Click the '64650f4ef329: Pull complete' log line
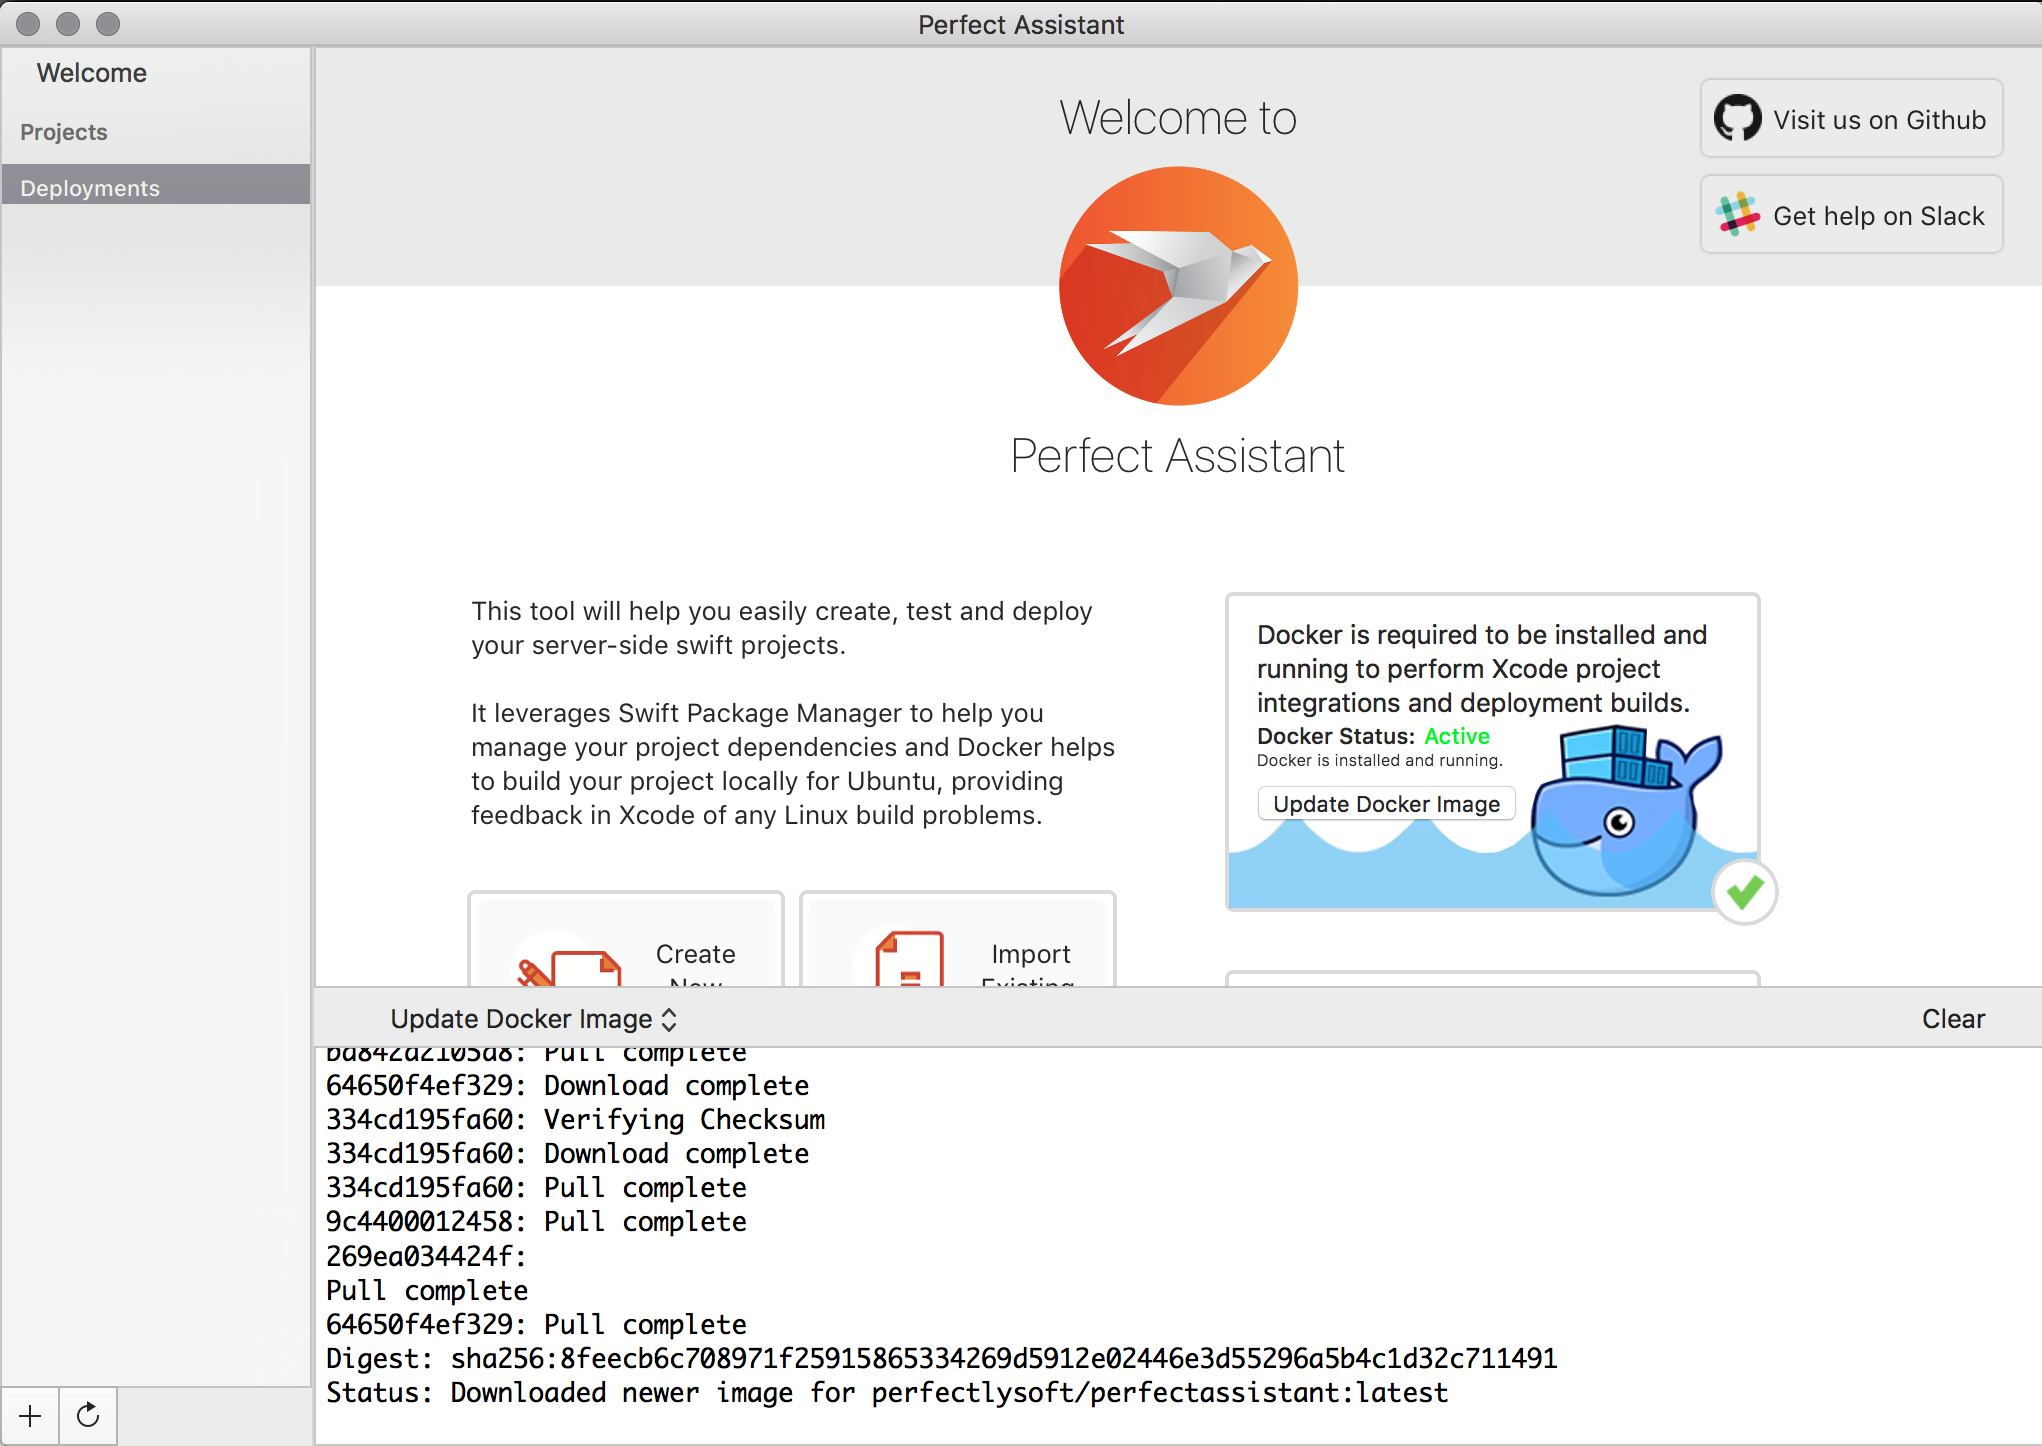Image resolution: width=2042 pixels, height=1446 pixels. pos(537,1324)
